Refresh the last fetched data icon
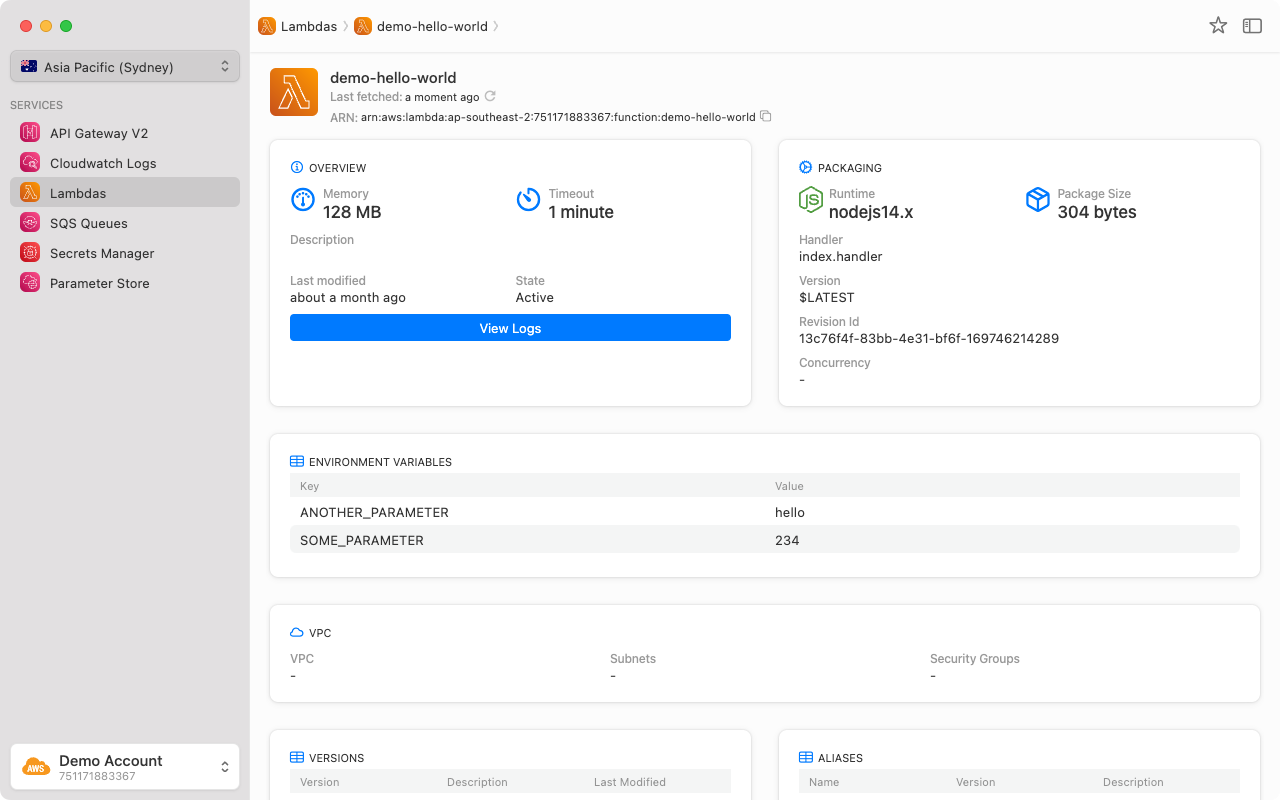 pyautogui.click(x=490, y=97)
